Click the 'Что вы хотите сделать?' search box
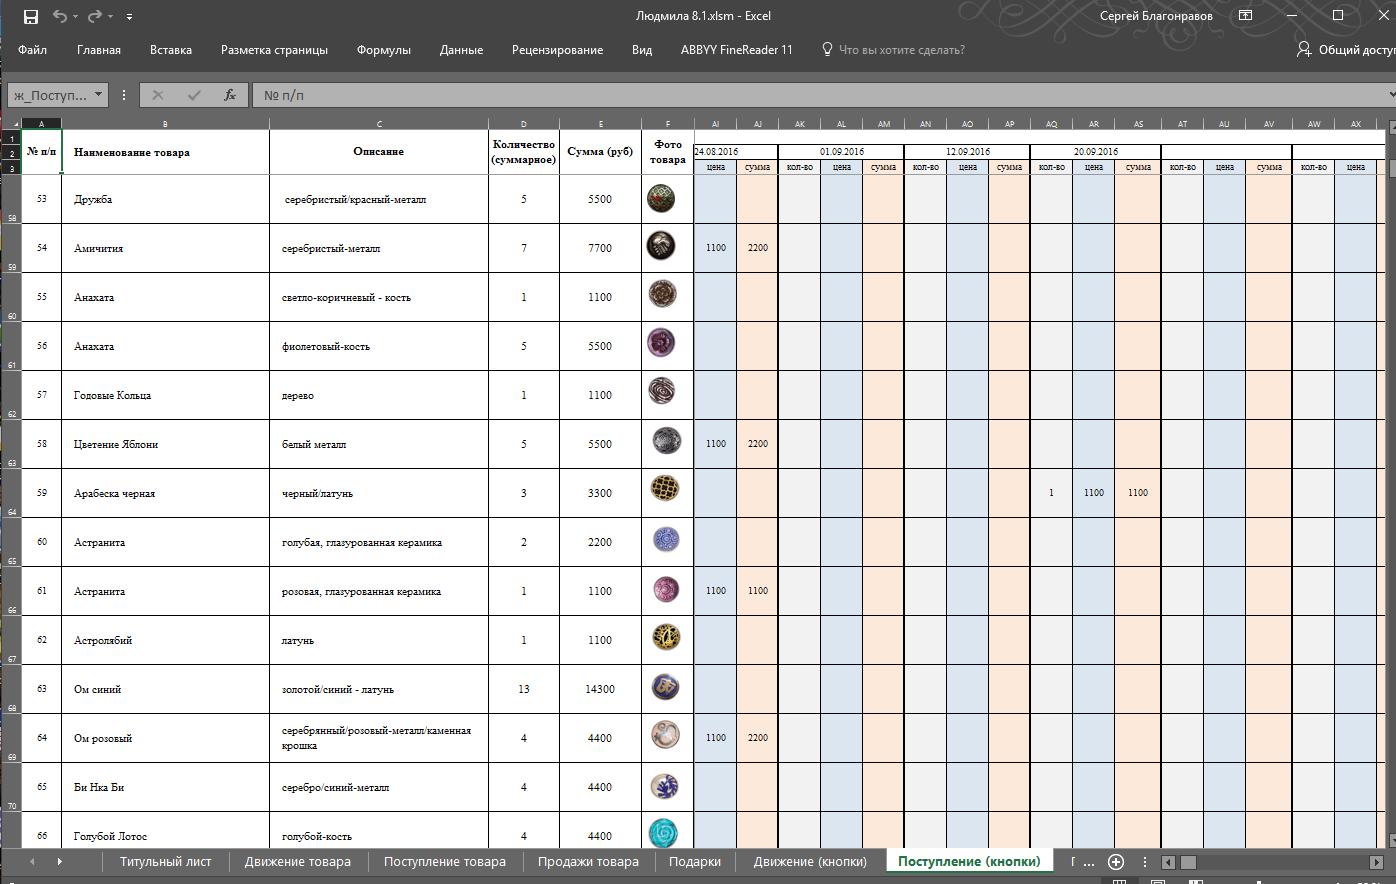This screenshot has width=1396, height=884. (893, 50)
